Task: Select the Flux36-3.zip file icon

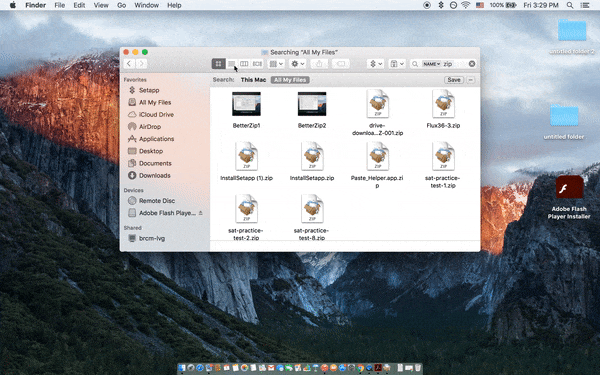Action: (x=443, y=103)
